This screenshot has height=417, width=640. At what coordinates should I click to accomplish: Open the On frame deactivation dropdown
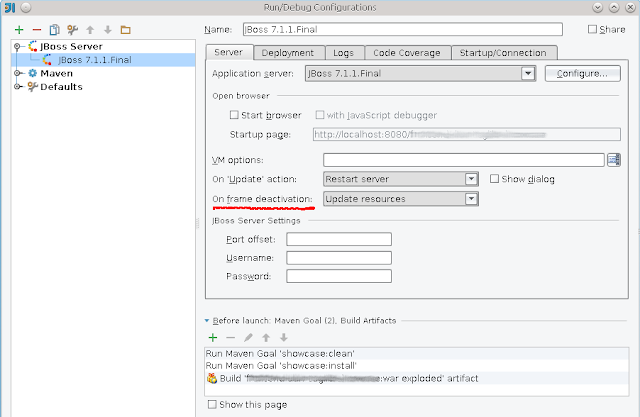coord(471,199)
